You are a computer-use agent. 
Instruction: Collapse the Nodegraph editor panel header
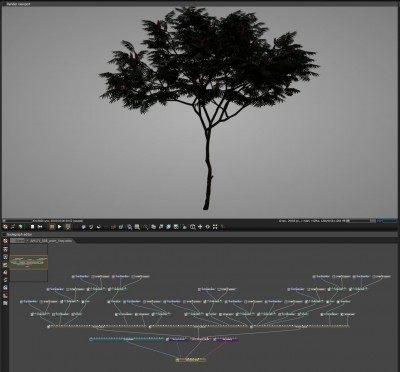click(x=17, y=235)
